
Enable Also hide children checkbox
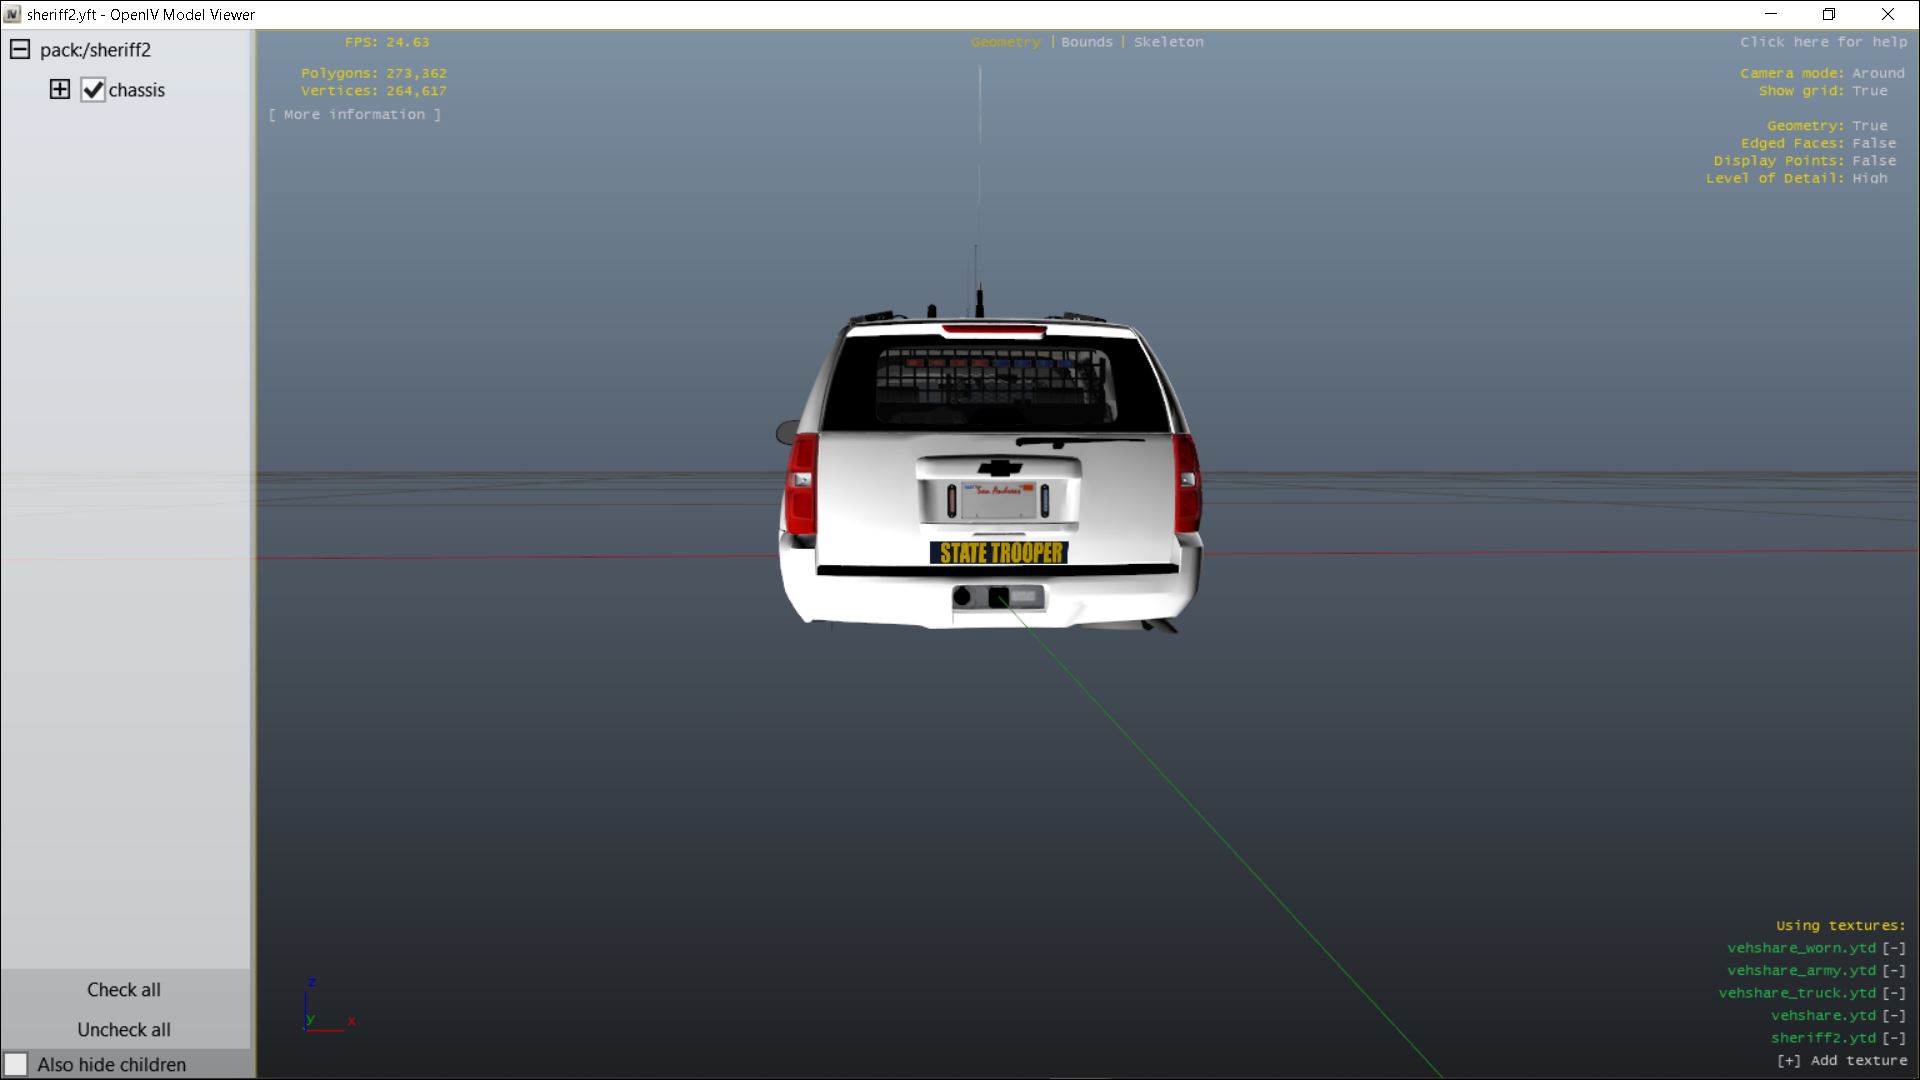pyautogui.click(x=16, y=1064)
